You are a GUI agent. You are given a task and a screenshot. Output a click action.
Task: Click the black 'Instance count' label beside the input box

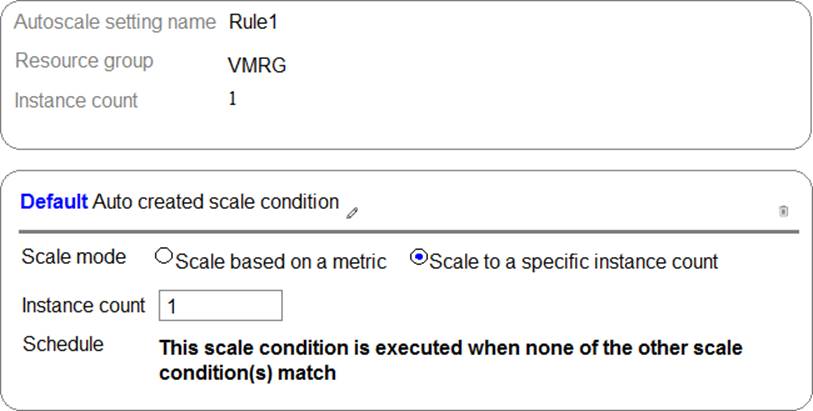pyautogui.click(x=83, y=306)
